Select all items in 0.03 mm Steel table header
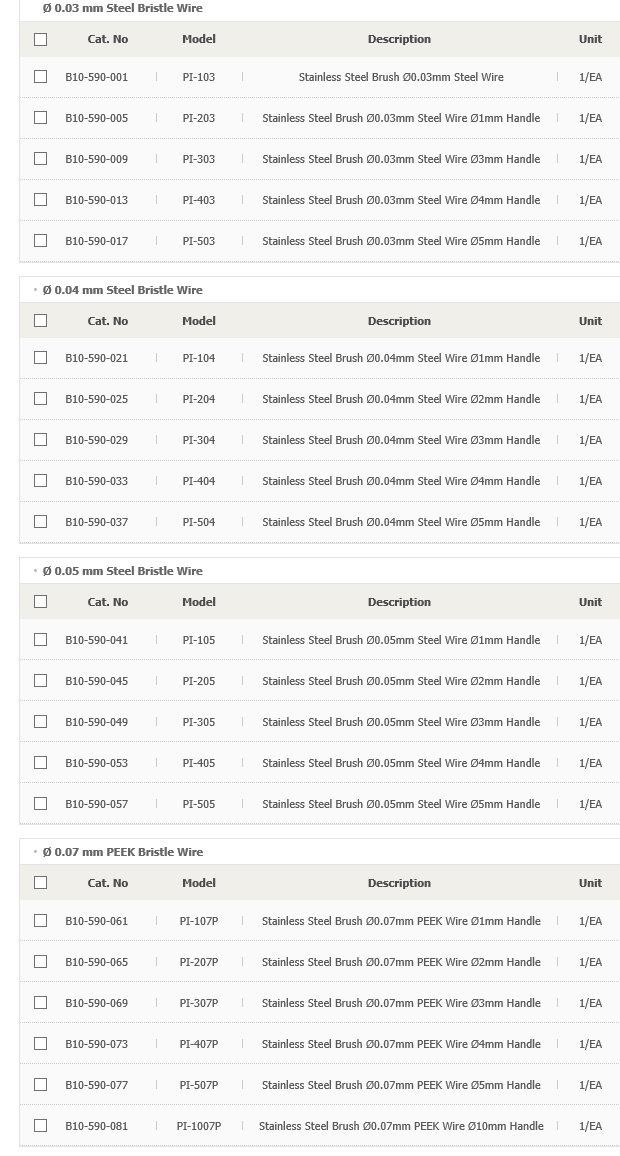 click(x=41, y=39)
